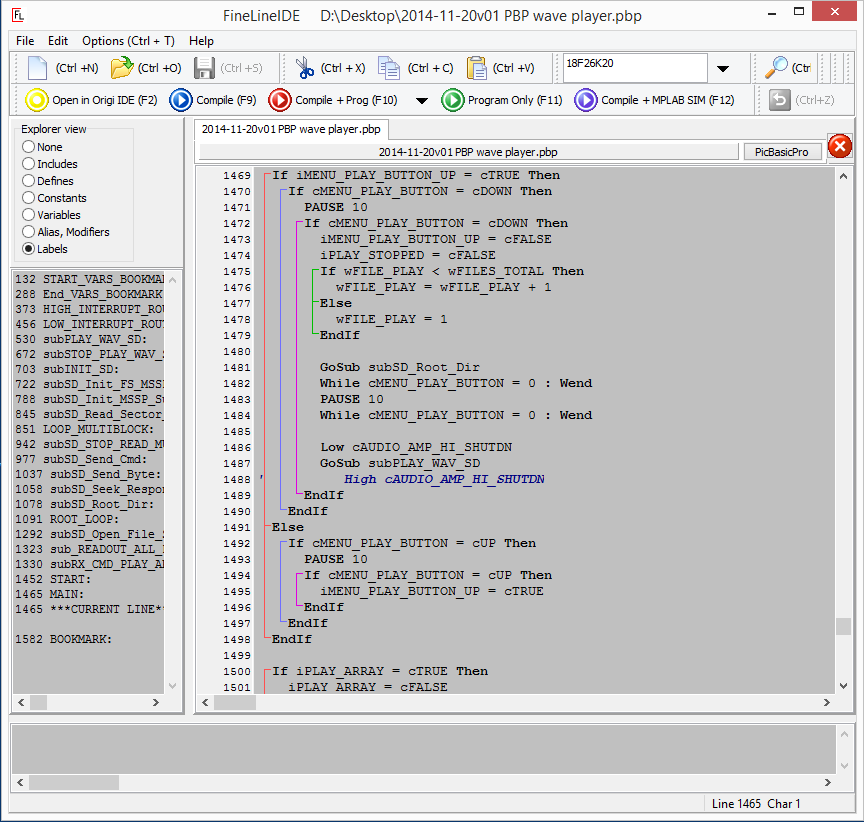Select the Alias, Modifiers explorer view option
This screenshot has width=864, height=822.
click(29, 232)
